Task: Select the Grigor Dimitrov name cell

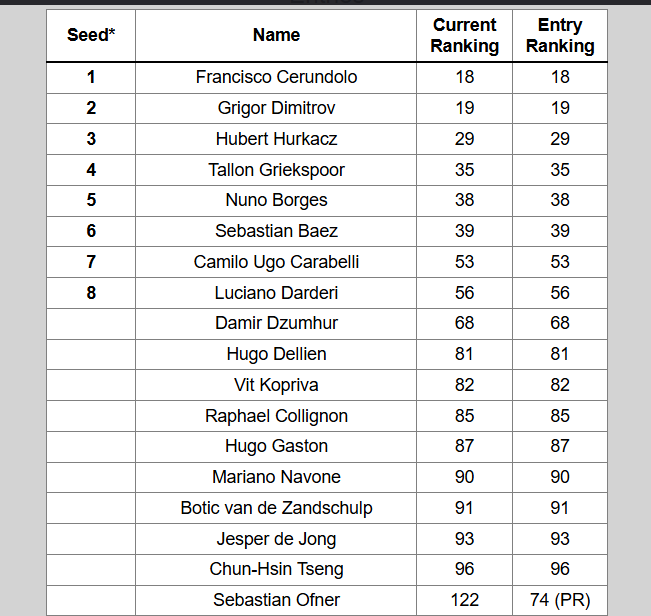Action: pyautogui.click(x=276, y=108)
